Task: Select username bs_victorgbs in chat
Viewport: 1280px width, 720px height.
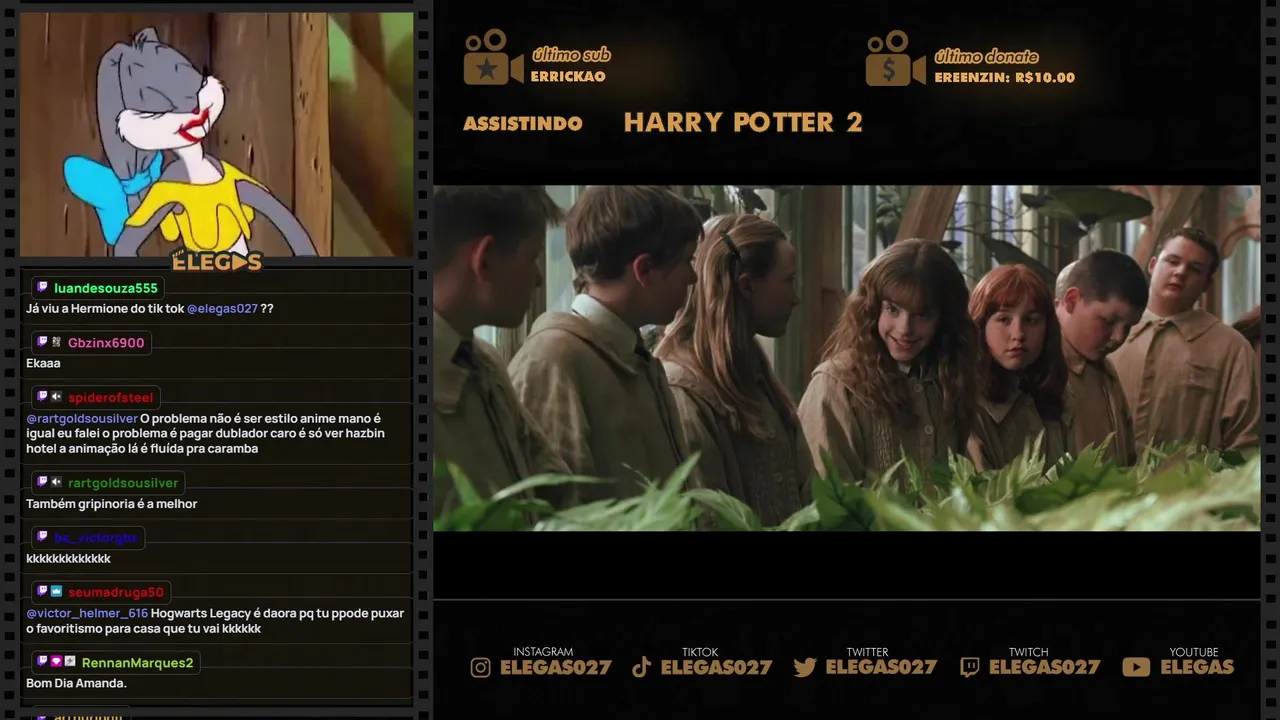Action: (x=96, y=538)
